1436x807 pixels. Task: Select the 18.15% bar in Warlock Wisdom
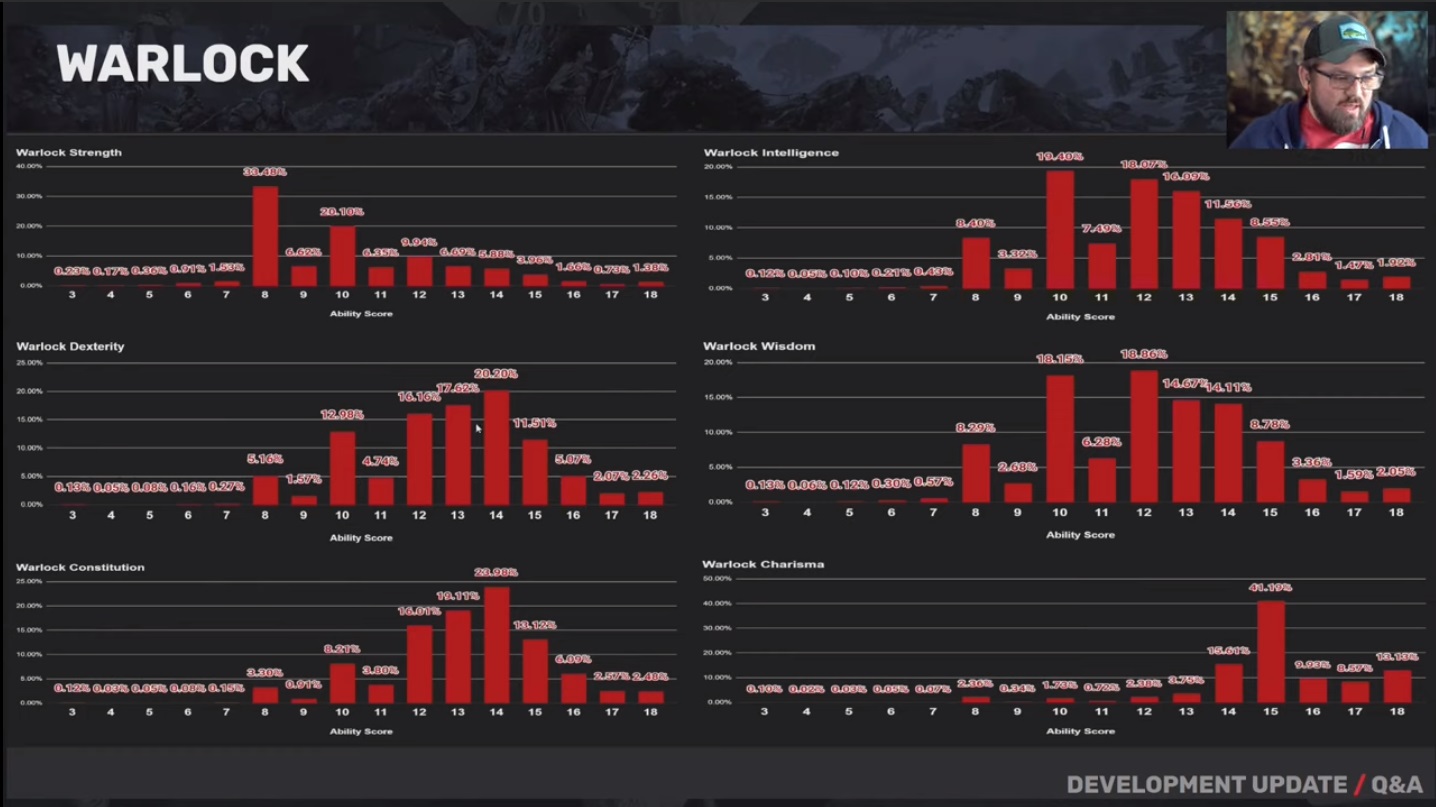1060,439
